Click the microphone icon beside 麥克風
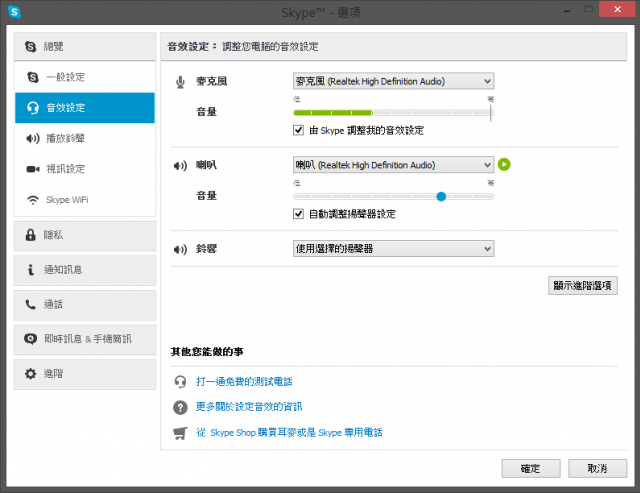This screenshot has height=493, width=640. click(x=180, y=81)
